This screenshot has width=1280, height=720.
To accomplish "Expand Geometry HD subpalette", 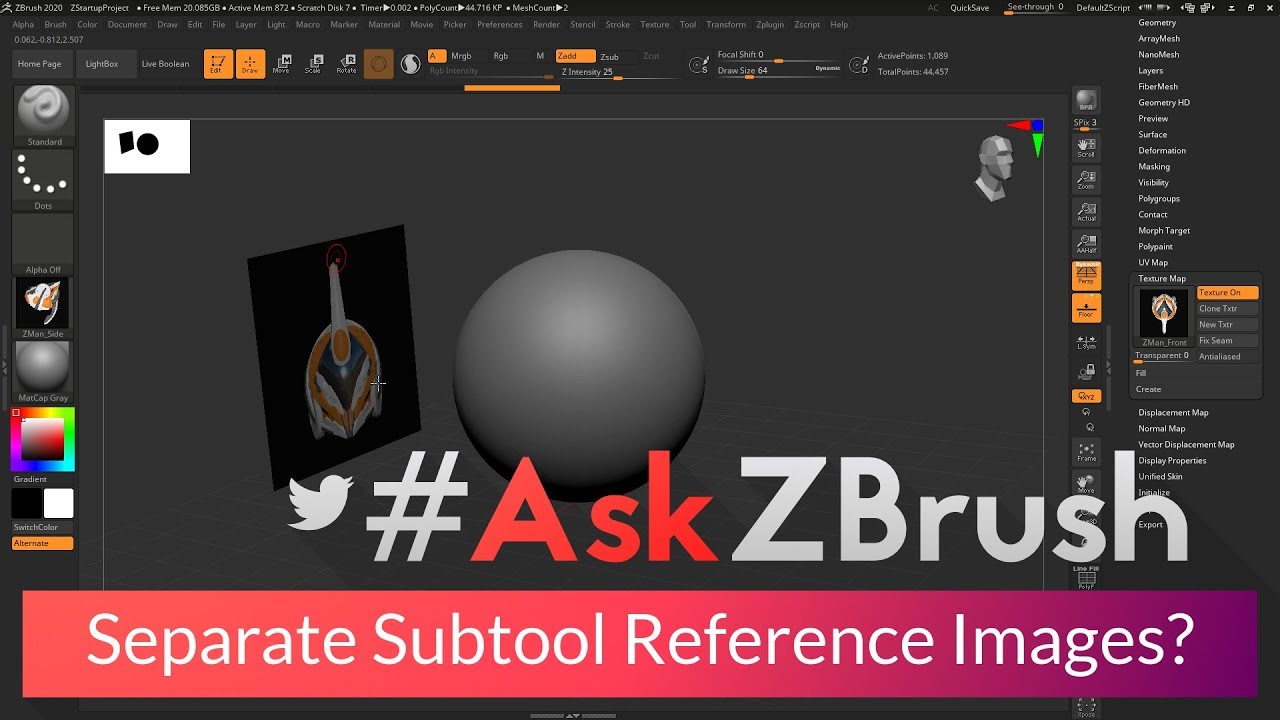I will 1164,102.
